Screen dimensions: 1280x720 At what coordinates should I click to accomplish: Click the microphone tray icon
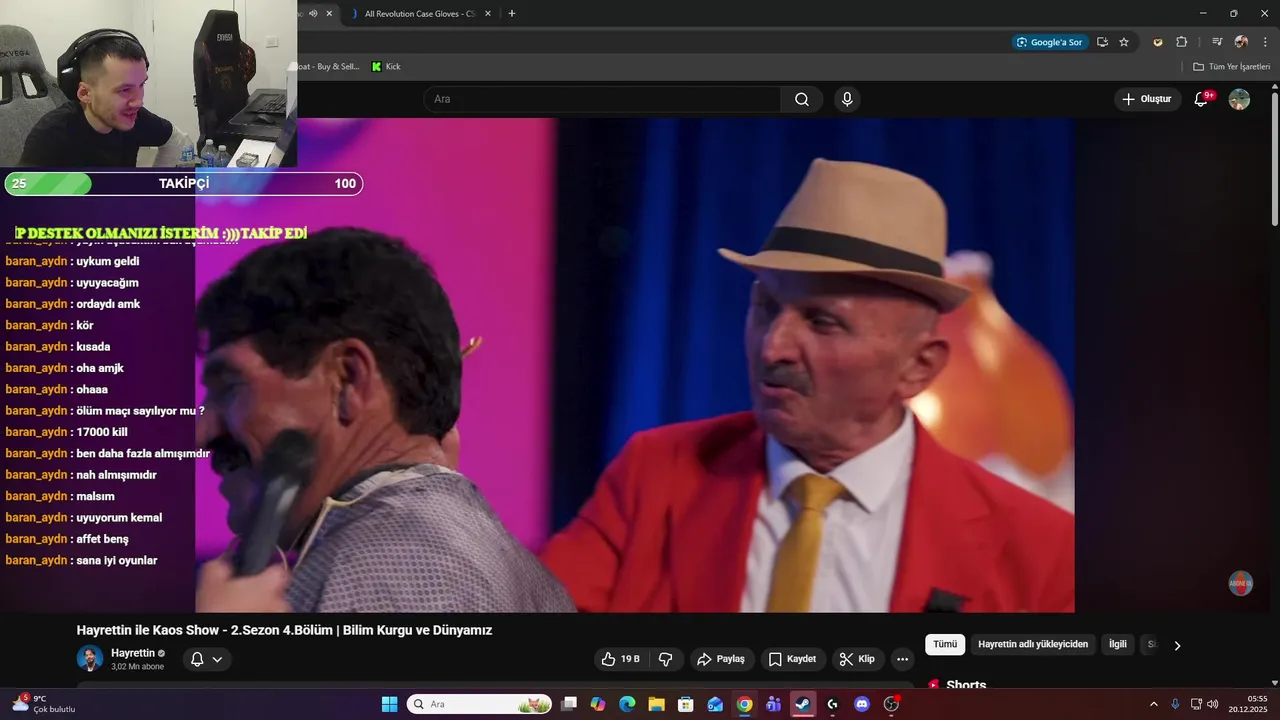[x=1175, y=704]
